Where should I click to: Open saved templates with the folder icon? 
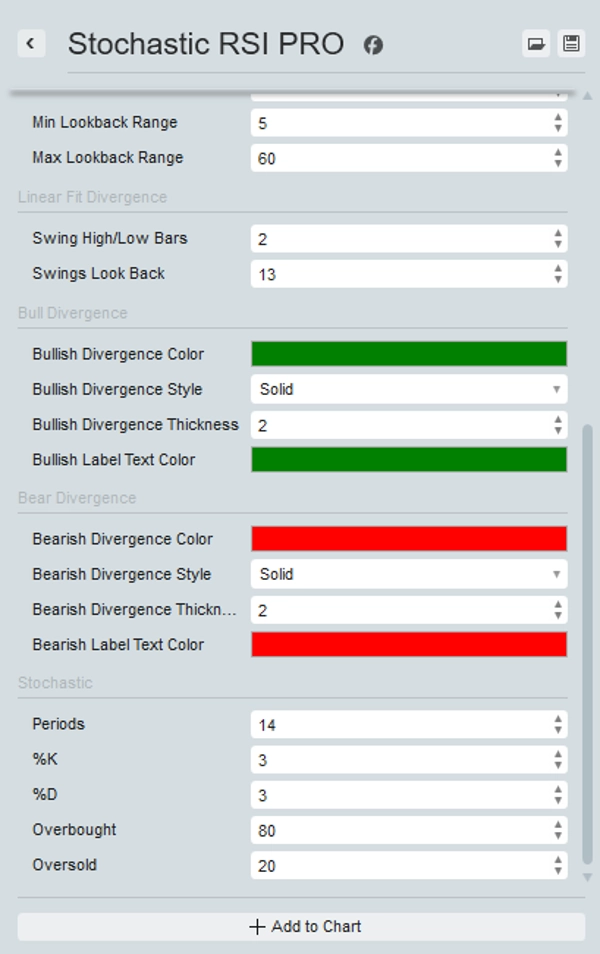click(x=536, y=44)
